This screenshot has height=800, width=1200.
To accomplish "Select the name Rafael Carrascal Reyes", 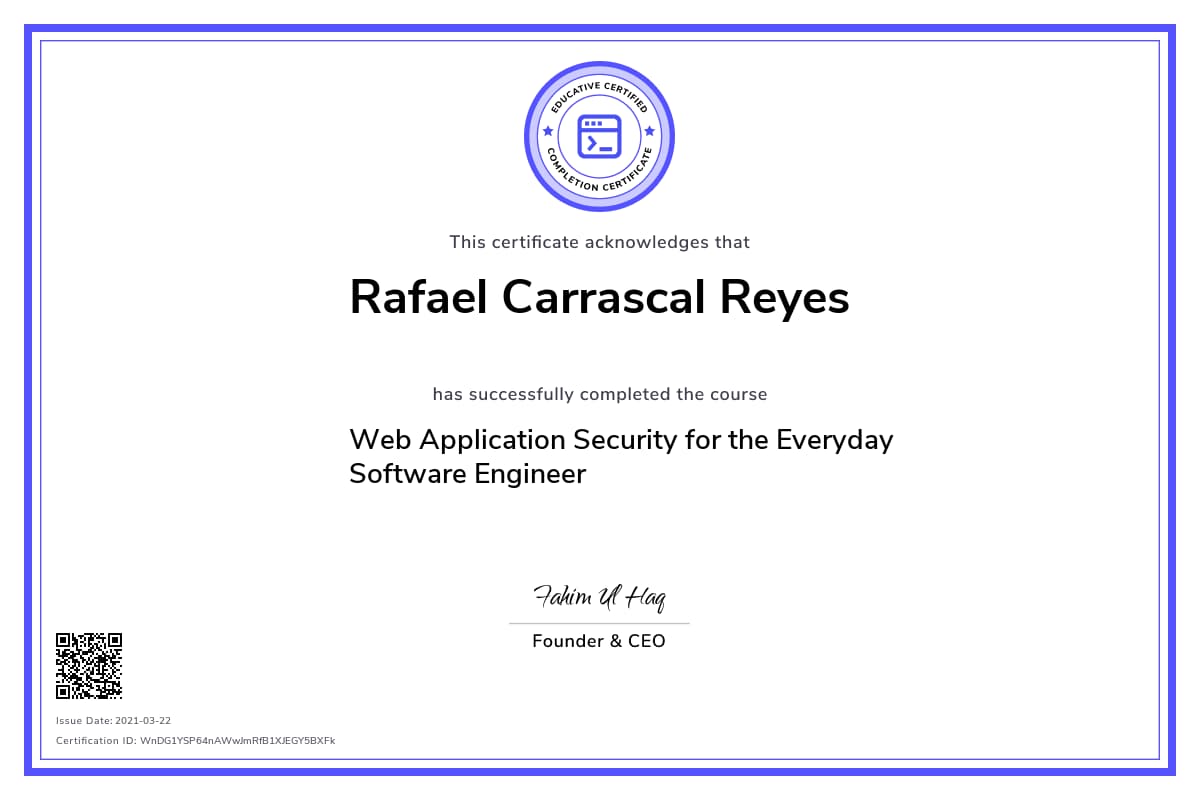I will coord(599,297).
